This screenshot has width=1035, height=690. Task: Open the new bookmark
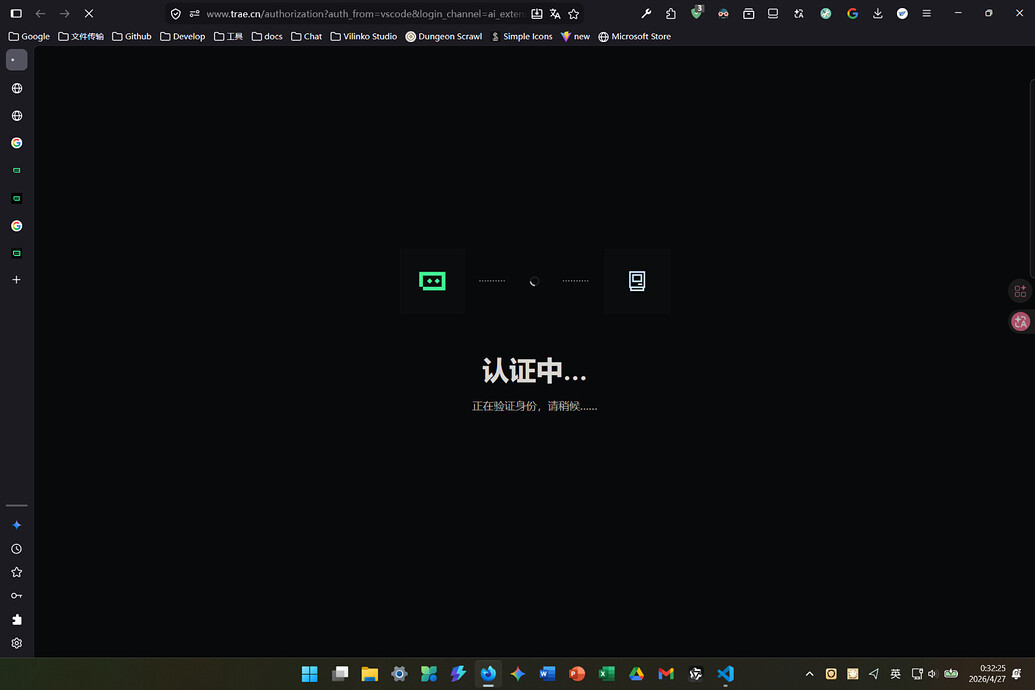tap(575, 36)
